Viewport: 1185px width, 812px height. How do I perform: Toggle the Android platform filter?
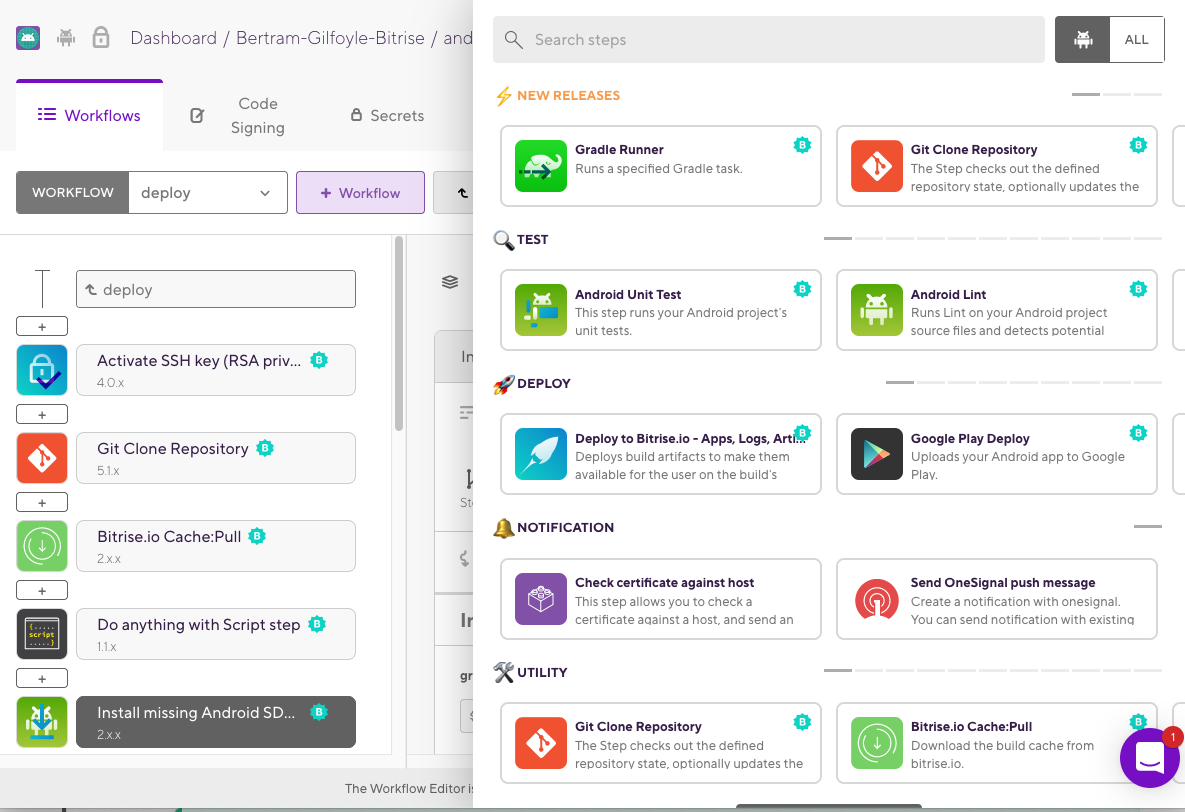1083,39
